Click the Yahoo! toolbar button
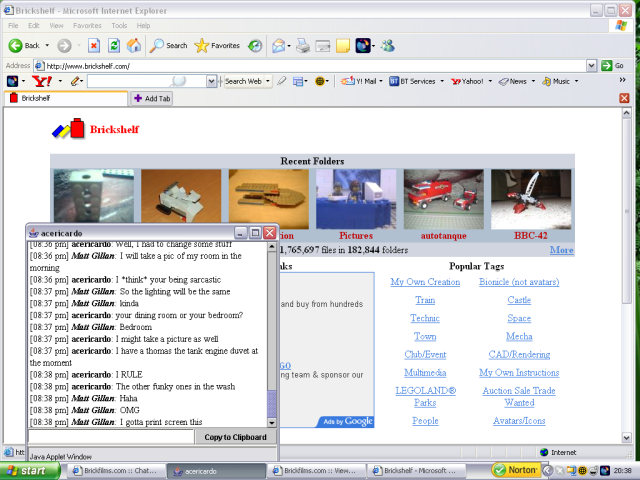 (x=467, y=81)
